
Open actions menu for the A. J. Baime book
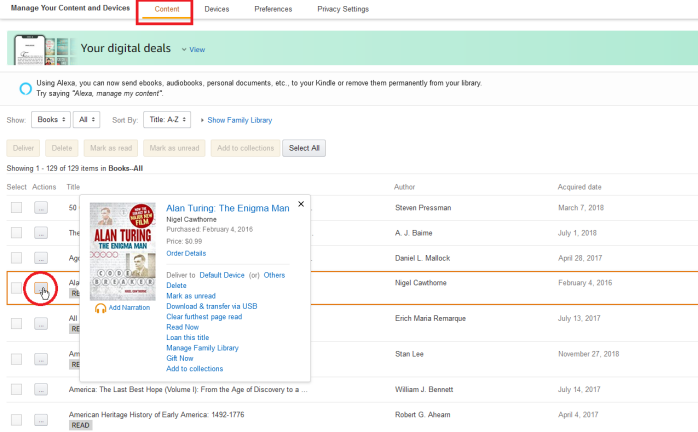pyautogui.click(x=41, y=232)
